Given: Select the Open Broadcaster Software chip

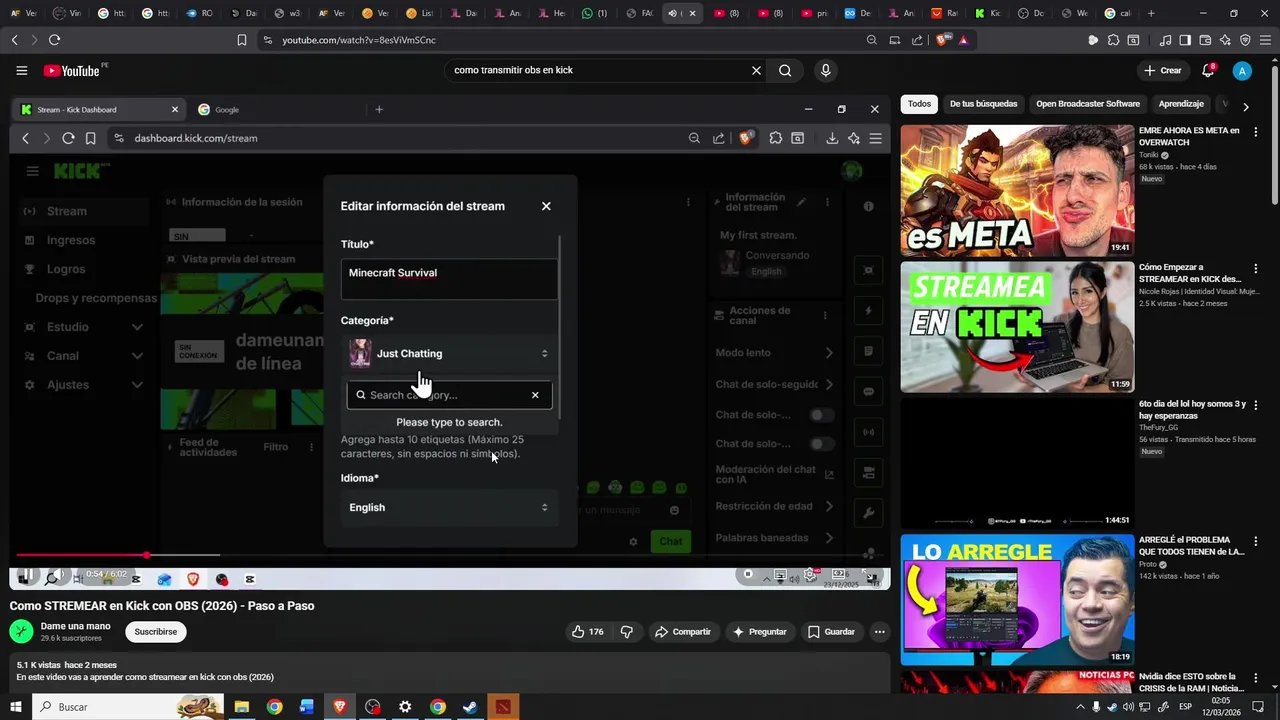Looking at the screenshot, I should (1088, 104).
